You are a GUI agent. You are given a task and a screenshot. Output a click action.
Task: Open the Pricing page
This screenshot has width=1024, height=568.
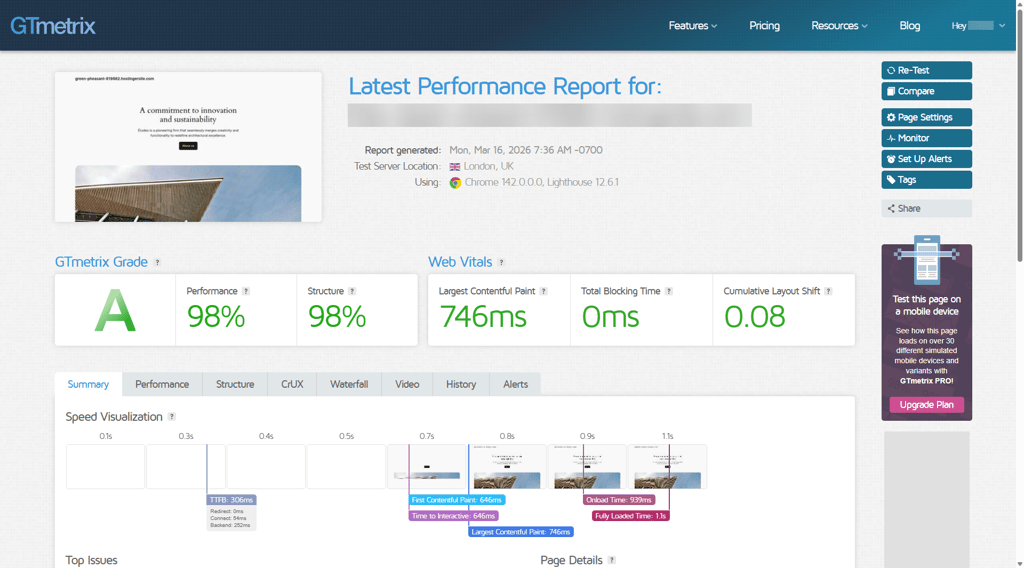764,25
